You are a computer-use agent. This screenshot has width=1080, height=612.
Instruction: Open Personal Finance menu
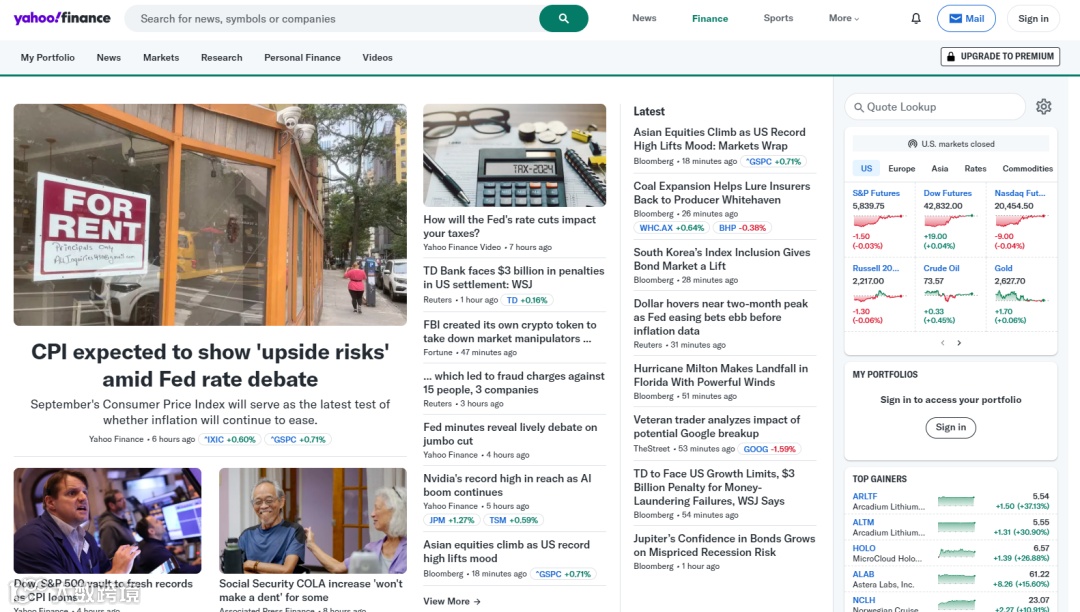[302, 58]
